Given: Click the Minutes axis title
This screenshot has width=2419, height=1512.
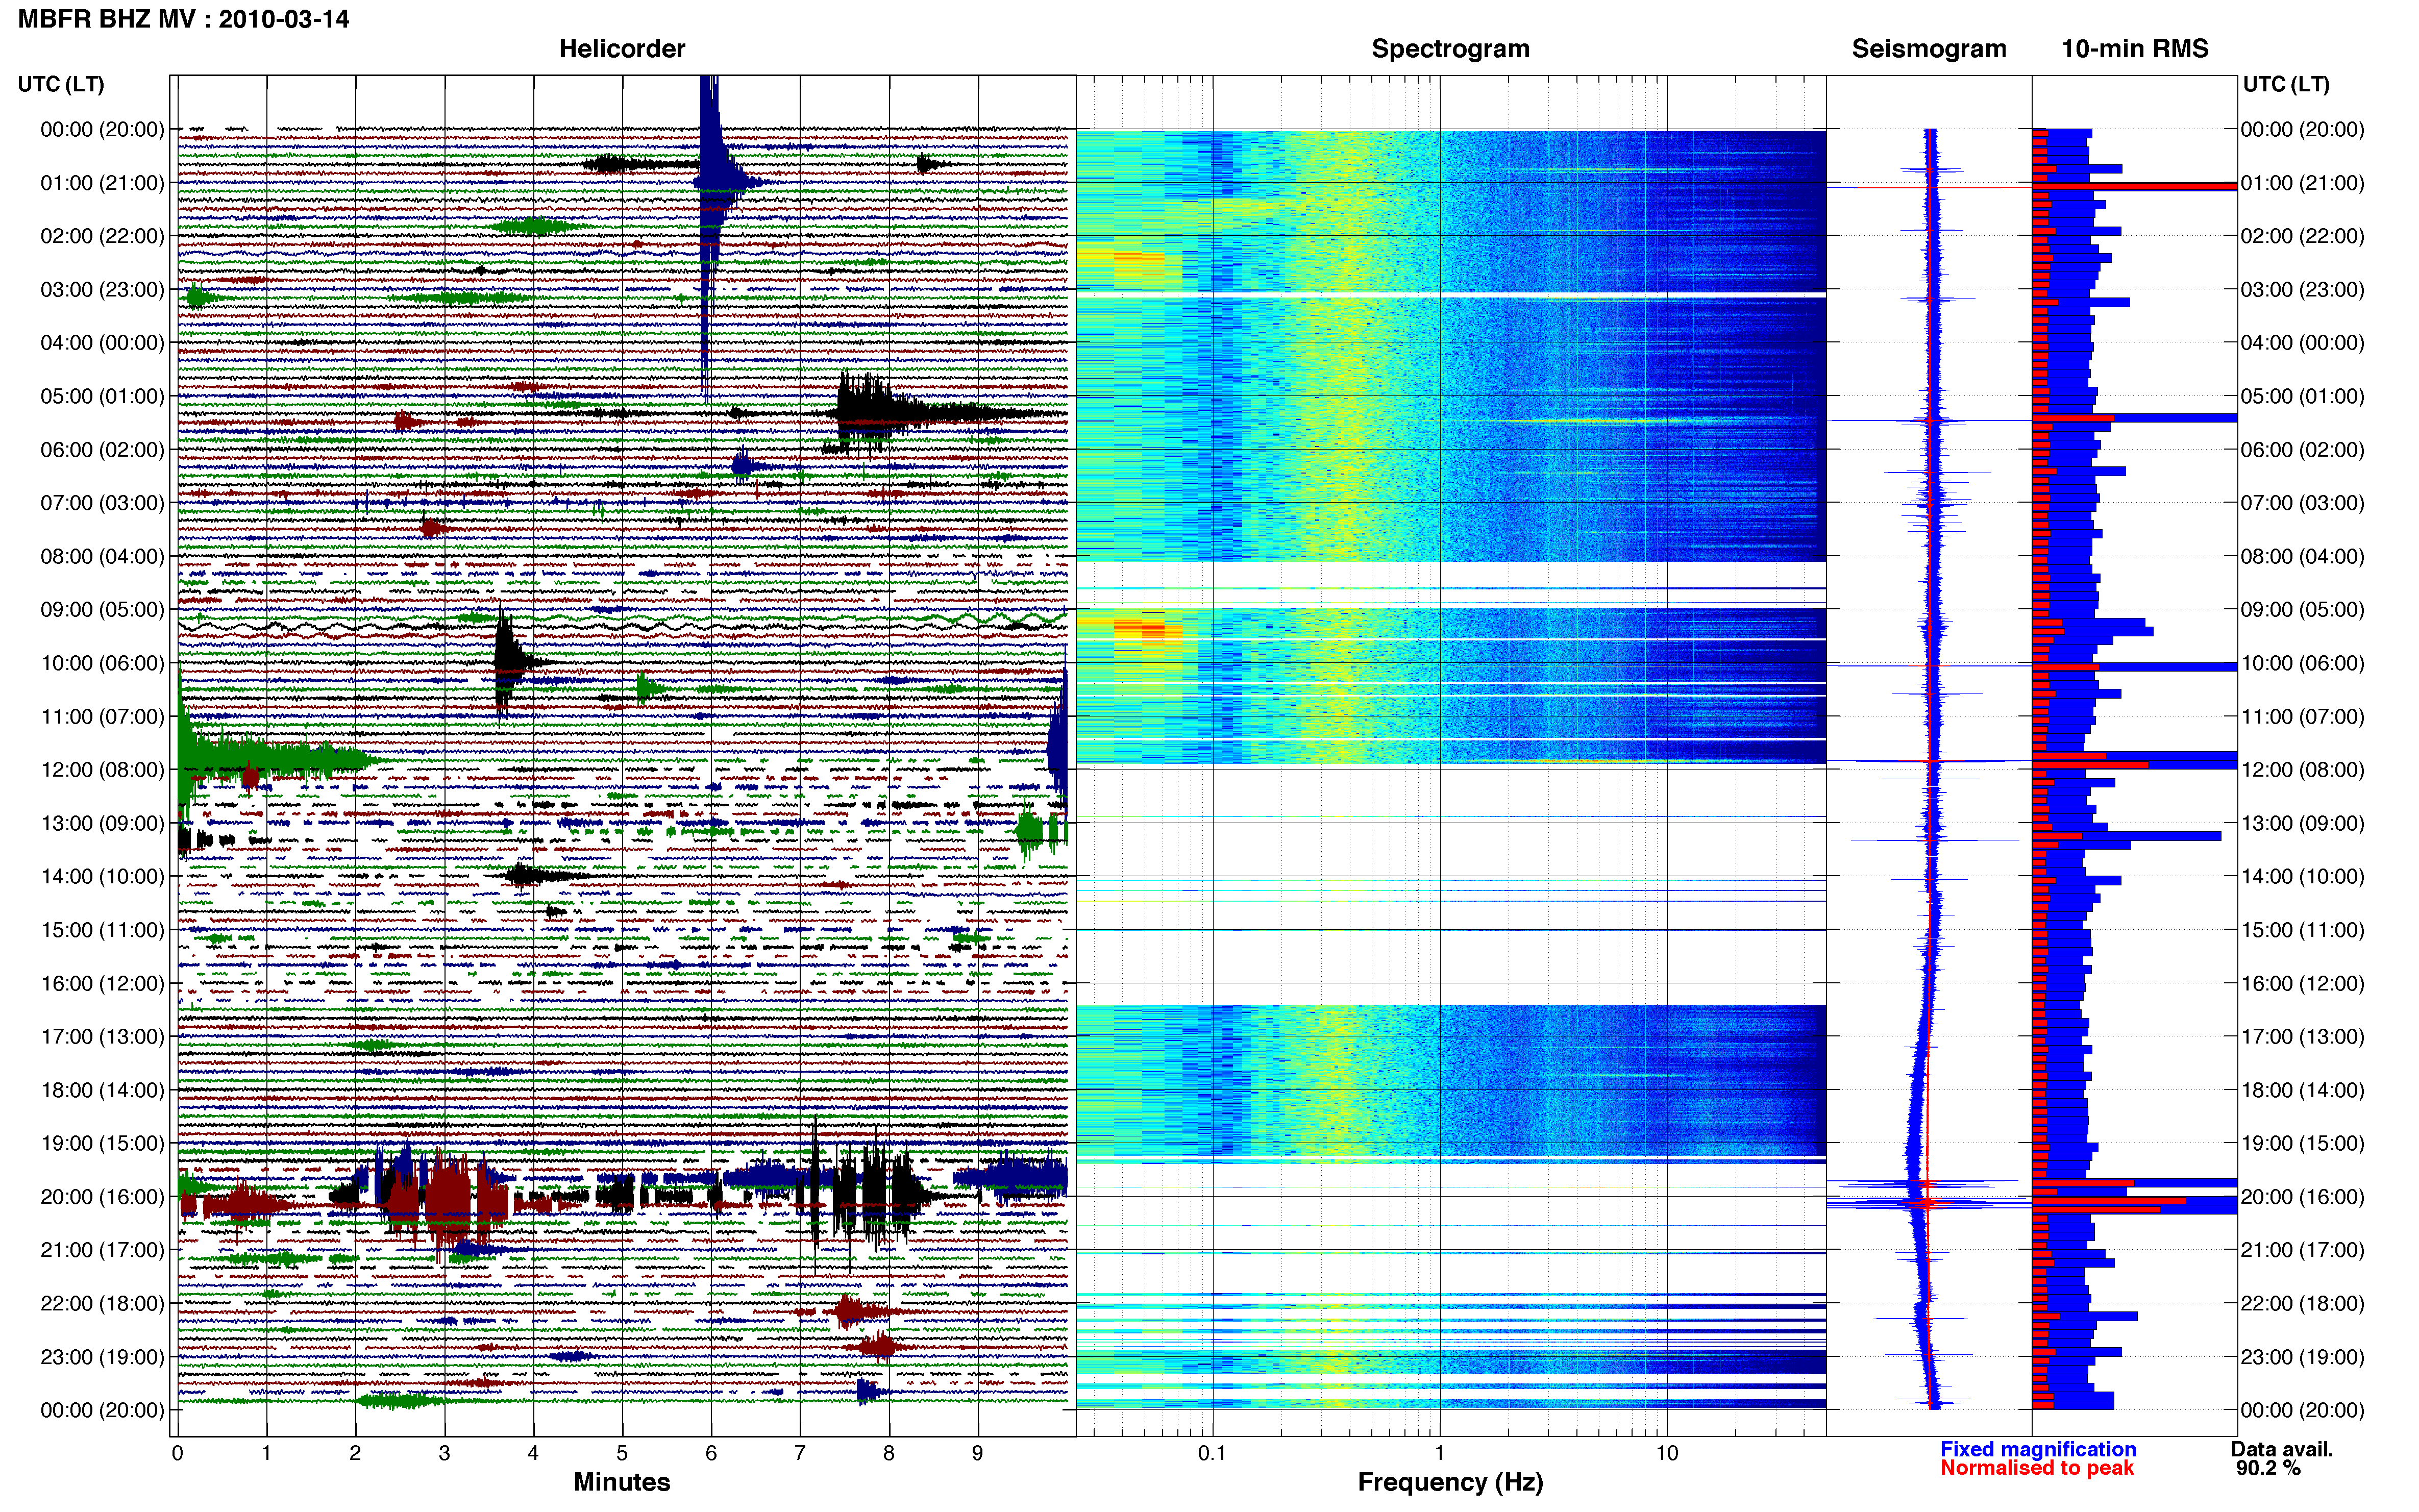Looking at the screenshot, I should tap(622, 1482).
